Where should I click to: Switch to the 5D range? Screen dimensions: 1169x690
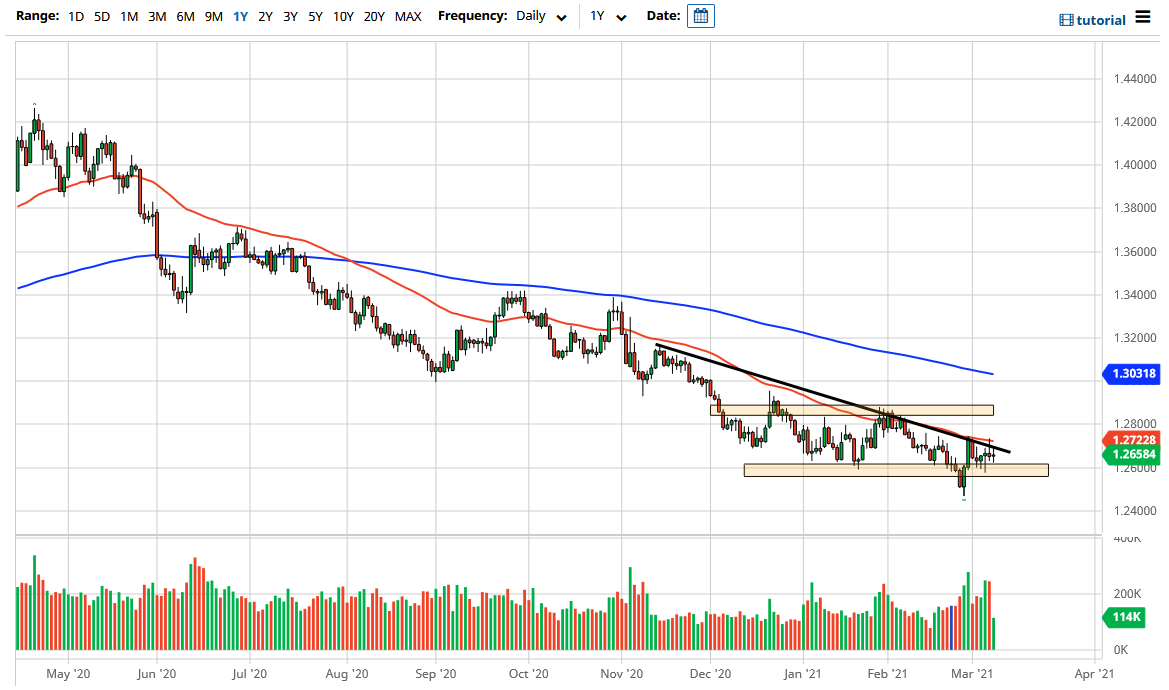(x=101, y=16)
